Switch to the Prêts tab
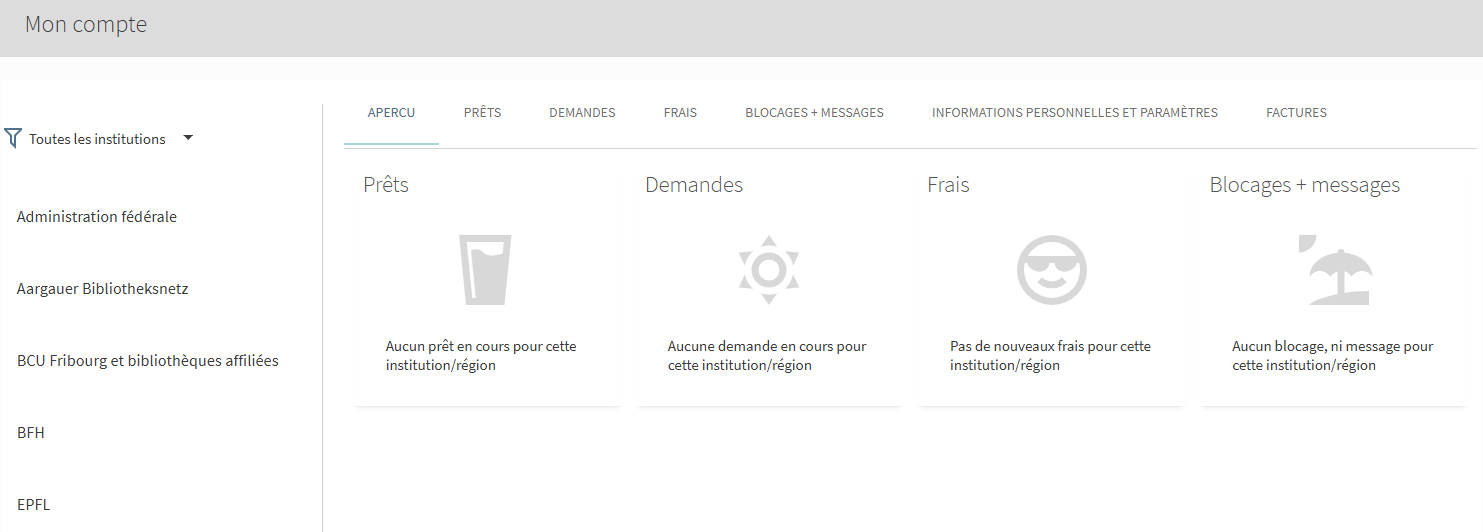1483x532 pixels. click(x=482, y=113)
